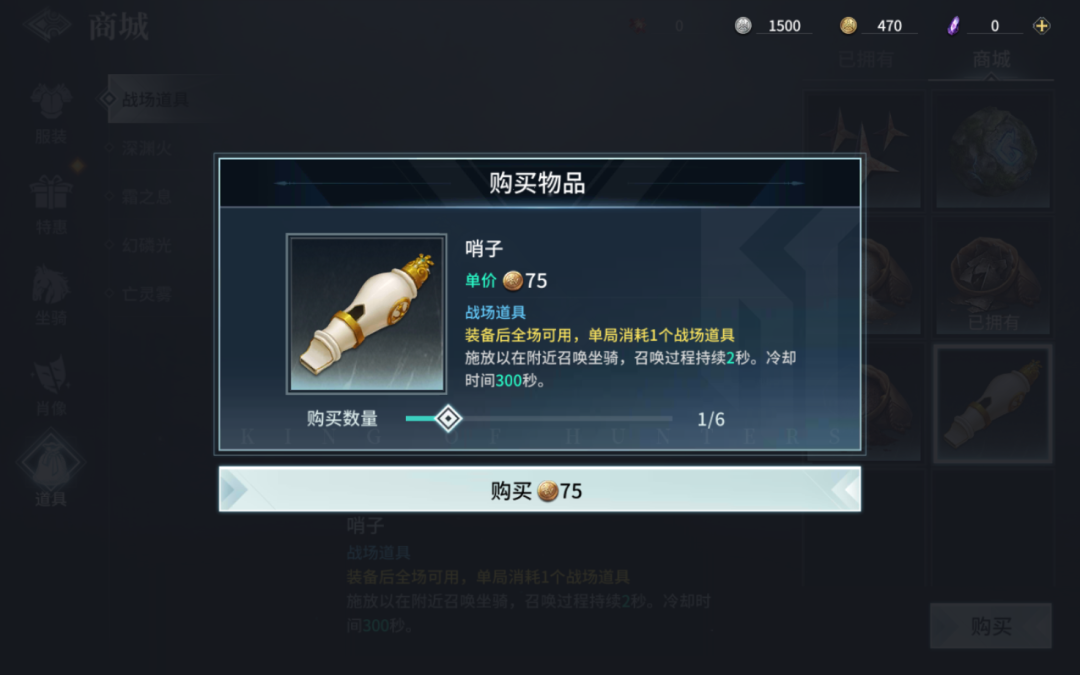Image resolution: width=1080 pixels, height=675 pixels.
Task: Click the dimmed 购买 button at bottom right
Action: (x=990, y=625)
